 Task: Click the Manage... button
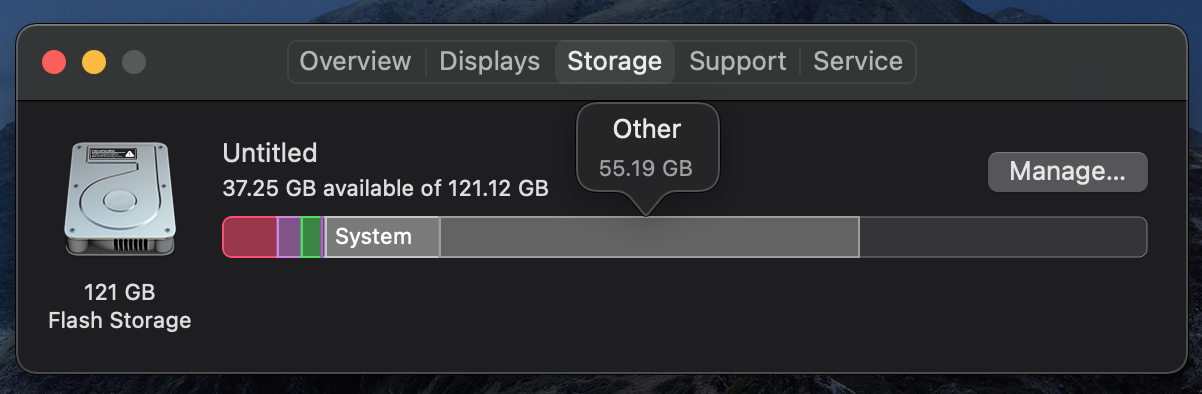1068,171
